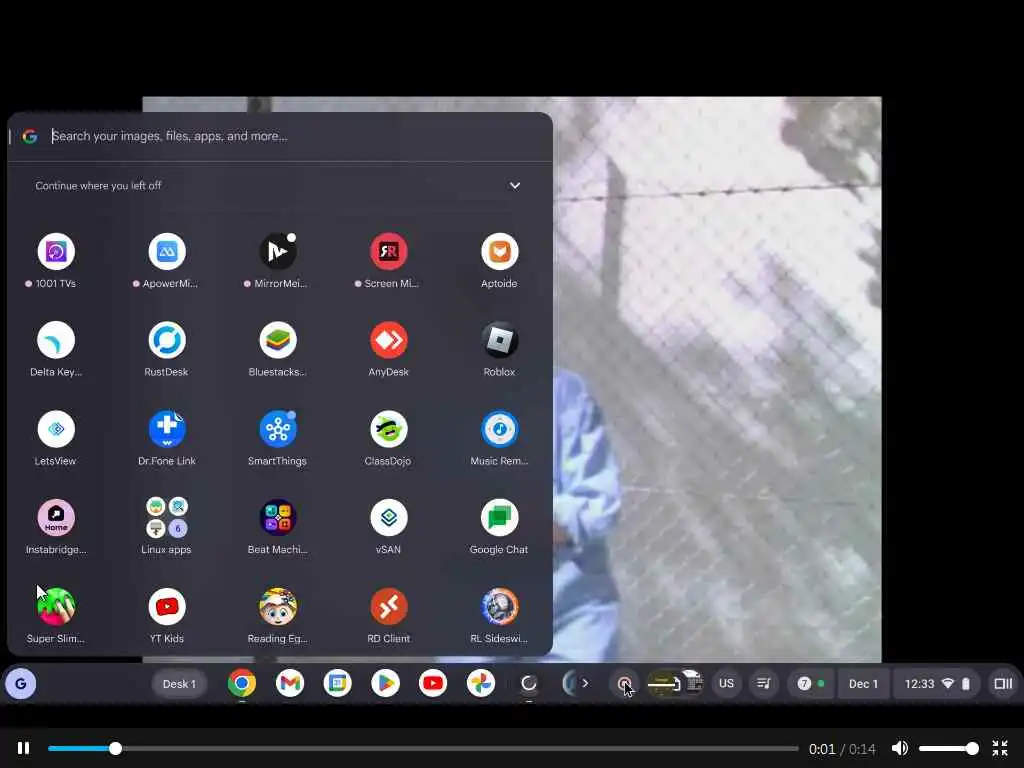Click the overview button at shelf end
Screen dimensions: 1024x768
click(1003, 684)
